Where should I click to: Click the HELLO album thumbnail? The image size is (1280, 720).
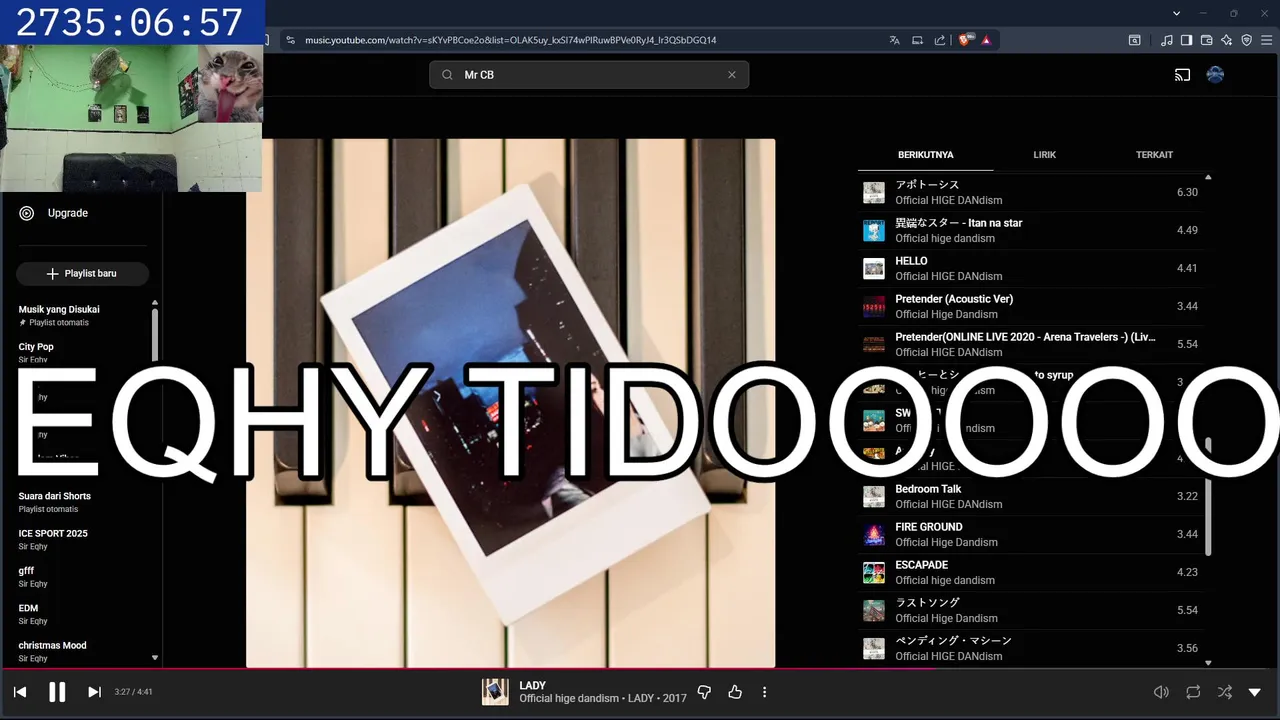pos(874,268)
